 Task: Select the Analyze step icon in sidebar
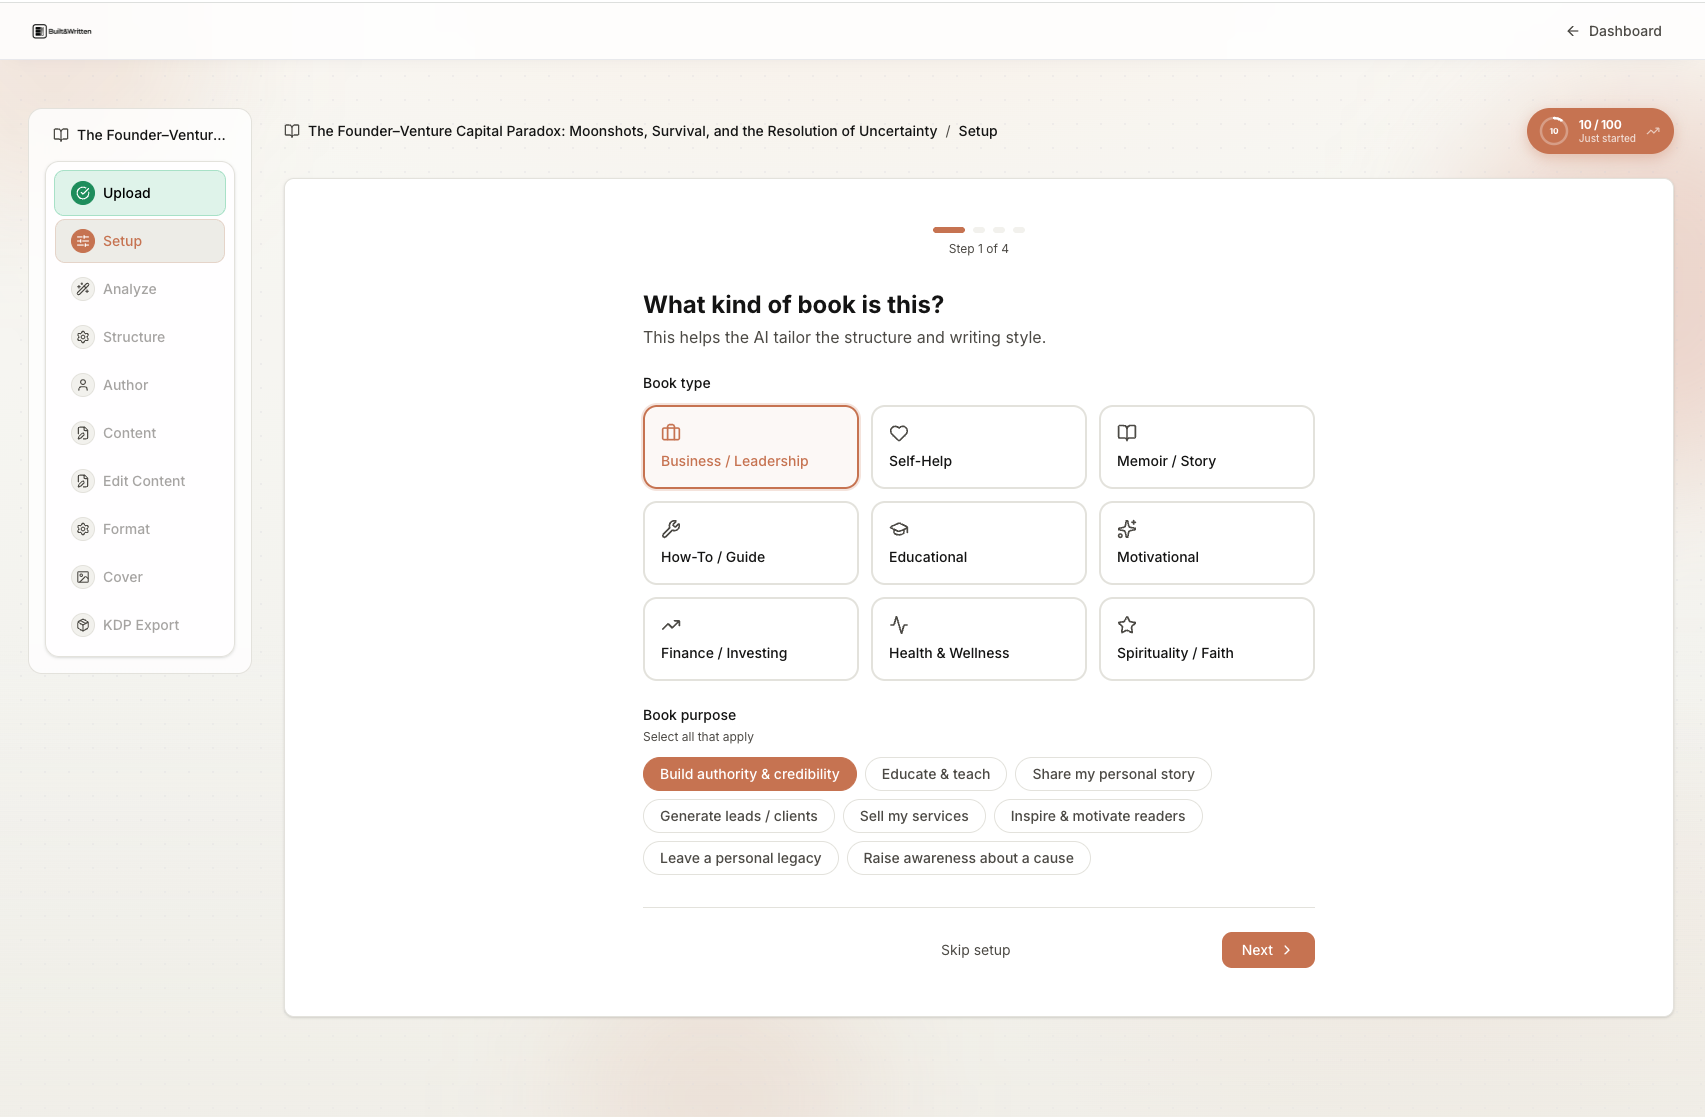(x=83, y=289)
